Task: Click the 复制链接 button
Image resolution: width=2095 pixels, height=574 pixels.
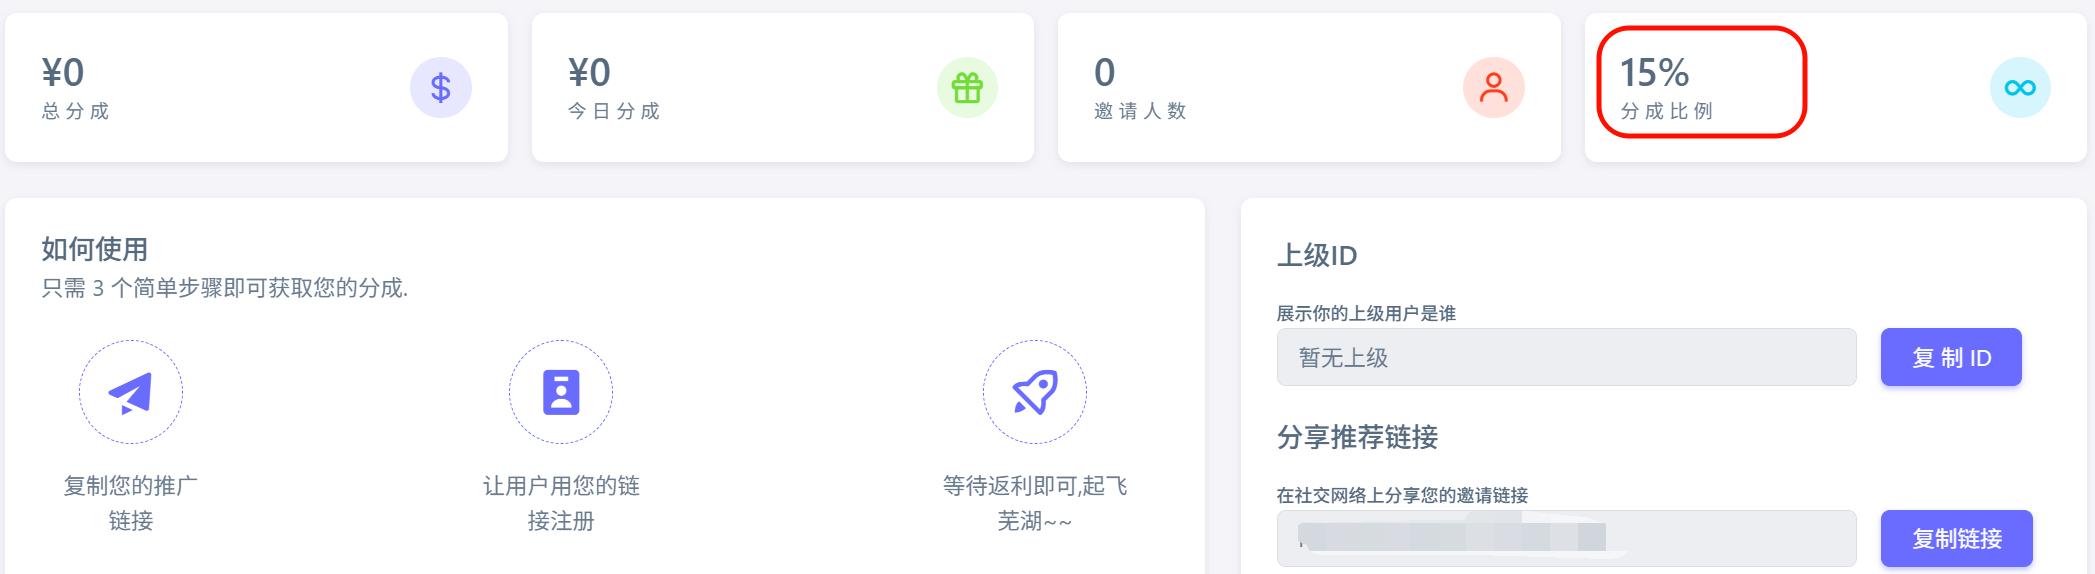Action: tap(1957, 539)
